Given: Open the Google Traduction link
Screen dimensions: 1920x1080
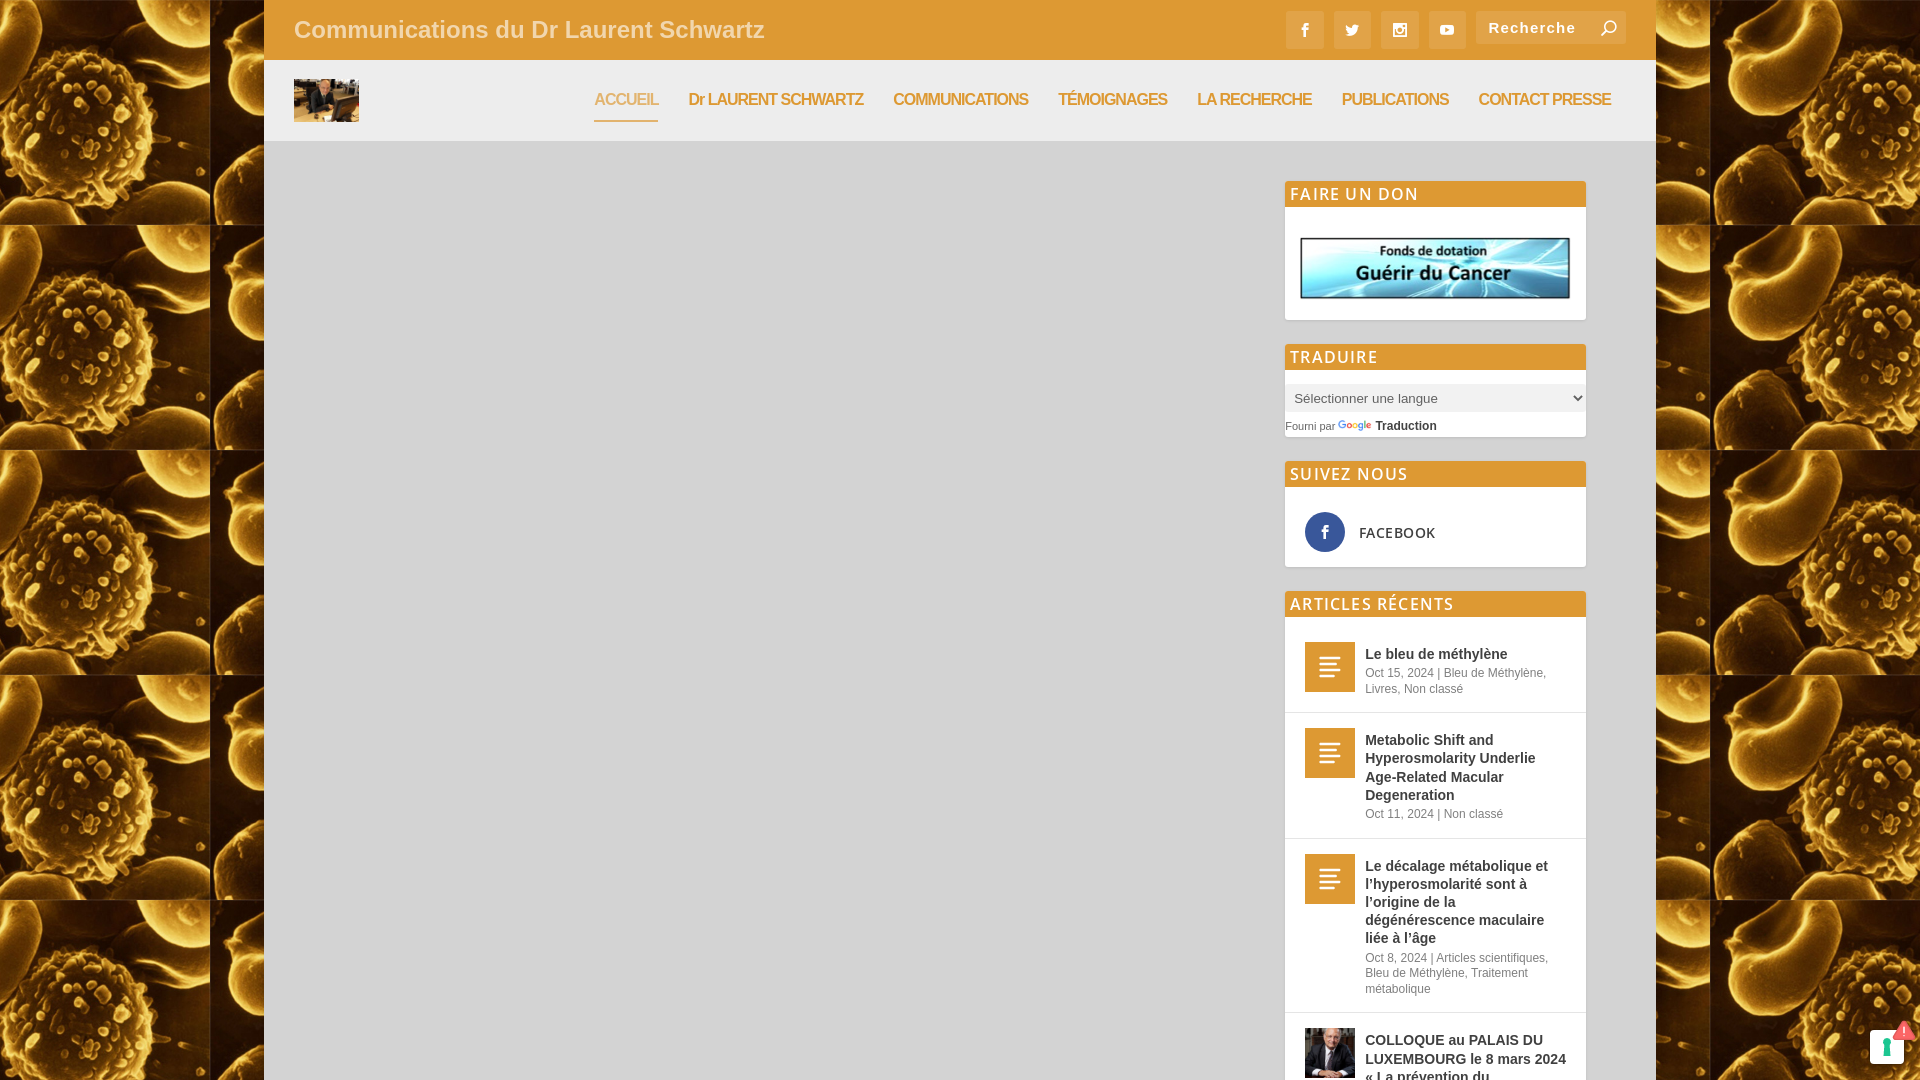Looking at the screenshot, I should click(1387, 425).
